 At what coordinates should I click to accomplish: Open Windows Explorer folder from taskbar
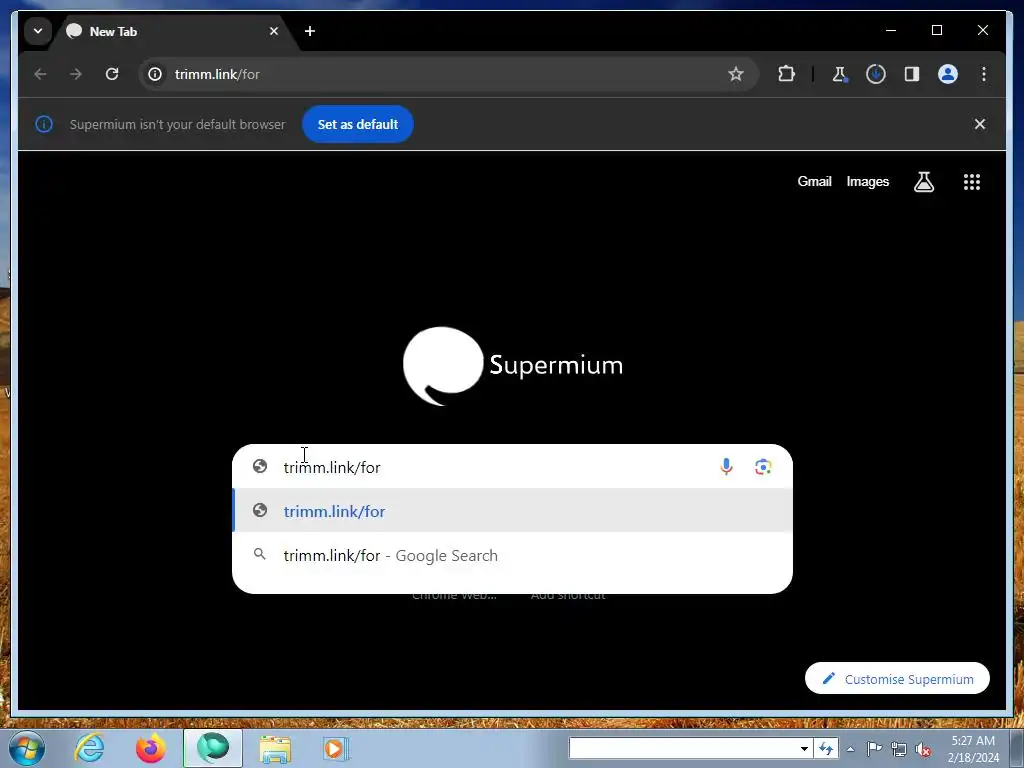click(x=275, y=748)
